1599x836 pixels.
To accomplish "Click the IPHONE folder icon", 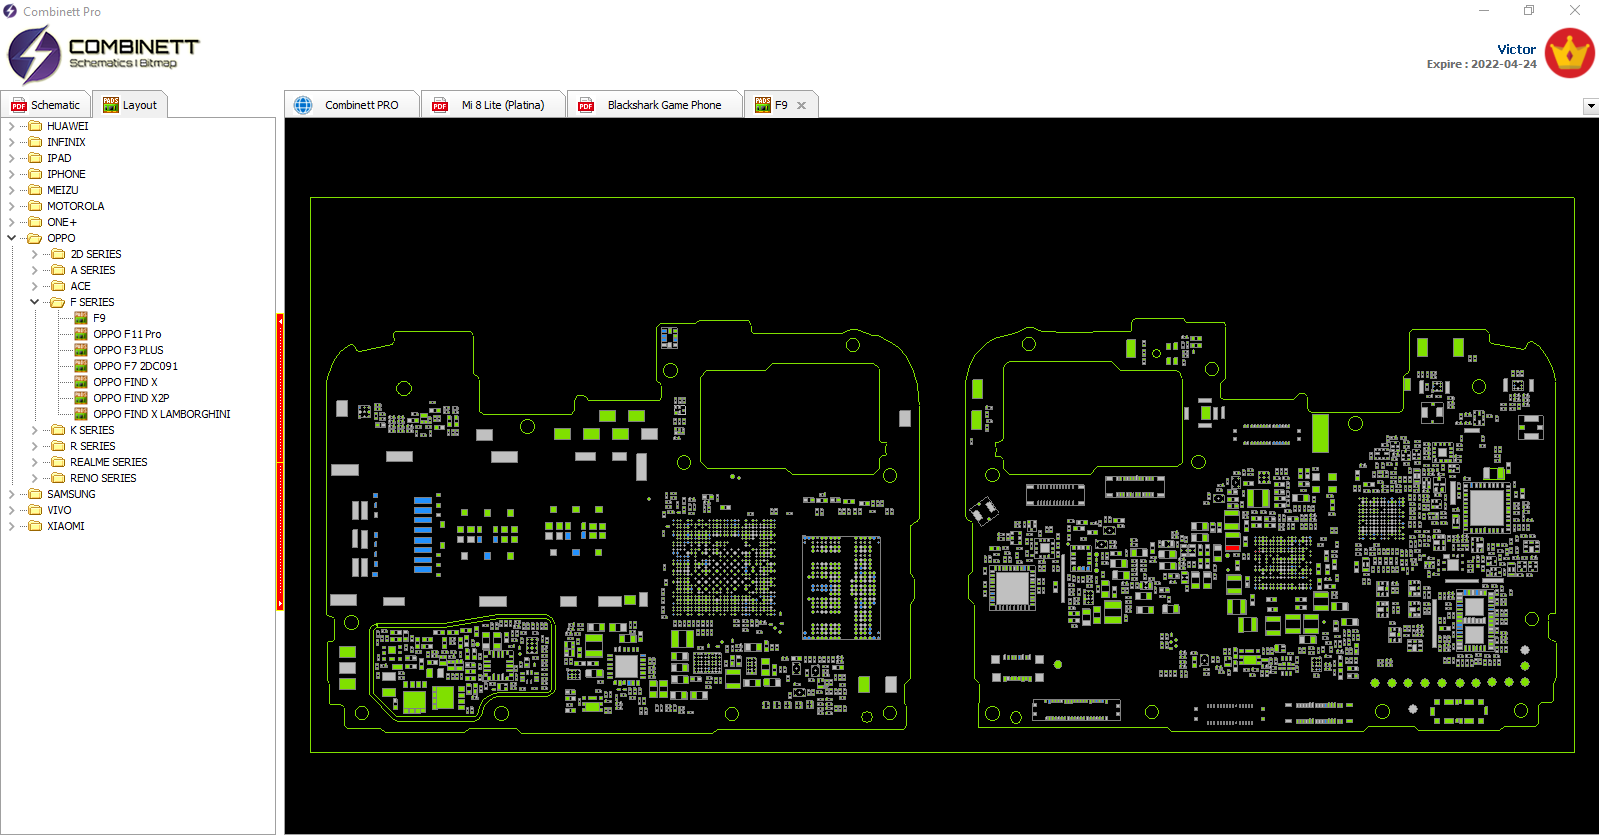I will pyautogui.click(x=35, y=174).
